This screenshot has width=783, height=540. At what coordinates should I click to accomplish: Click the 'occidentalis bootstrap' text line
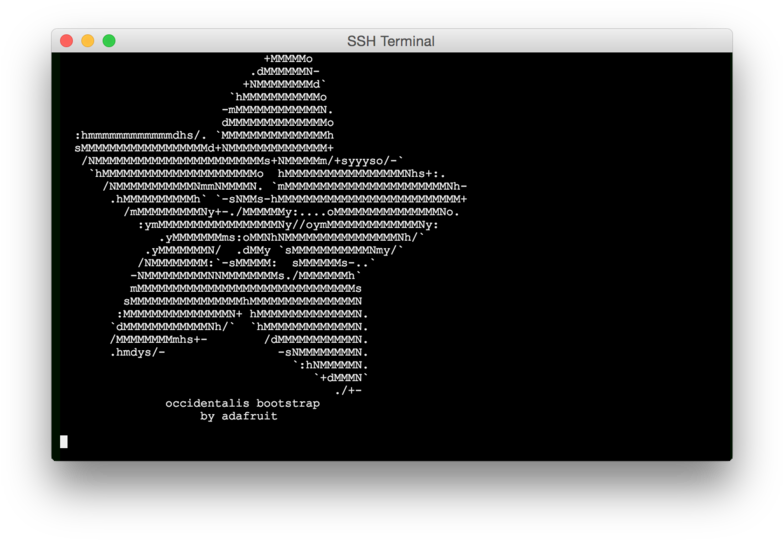pyautogui.click(x=243, y=403)
